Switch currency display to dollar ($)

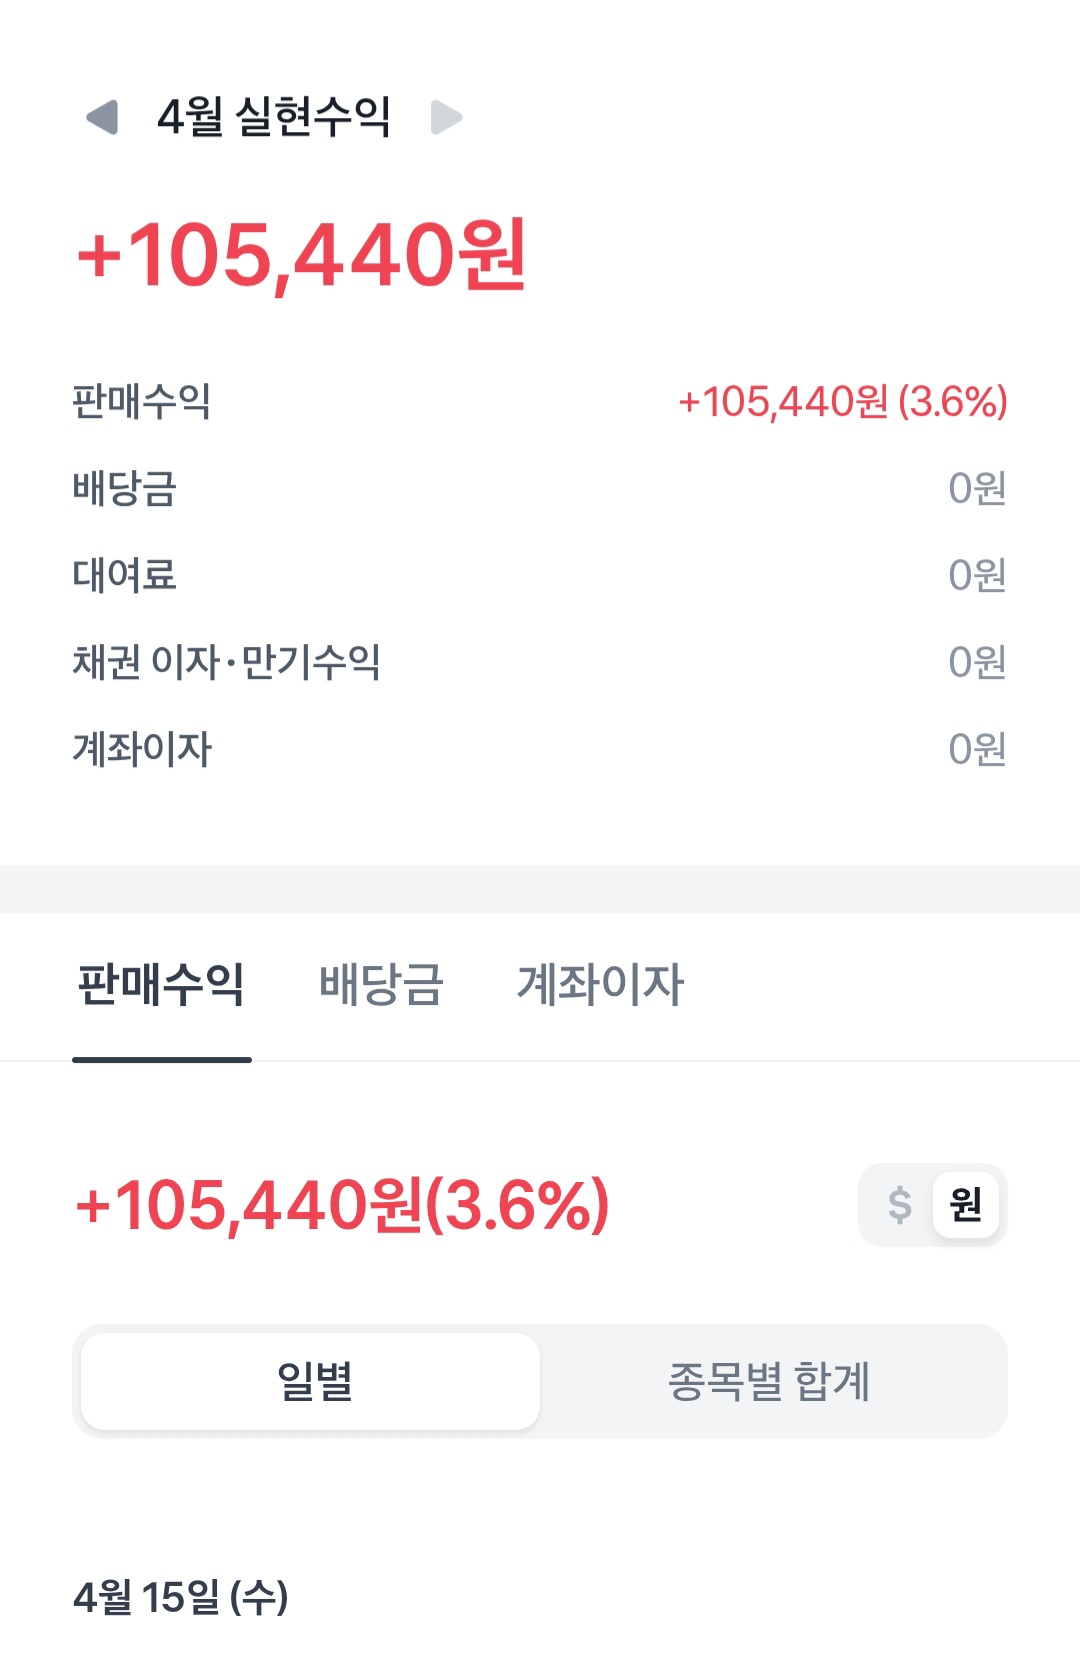click(x=899, y=1204)
